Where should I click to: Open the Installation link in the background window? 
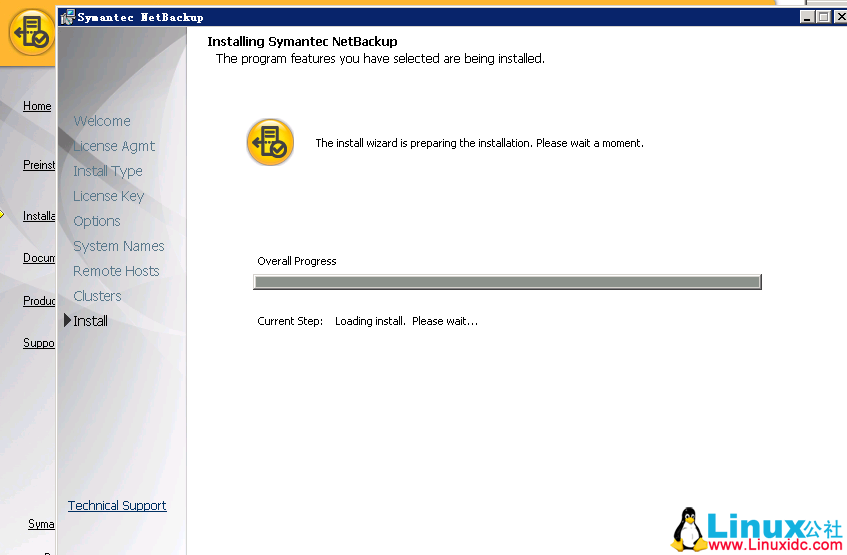39,216
